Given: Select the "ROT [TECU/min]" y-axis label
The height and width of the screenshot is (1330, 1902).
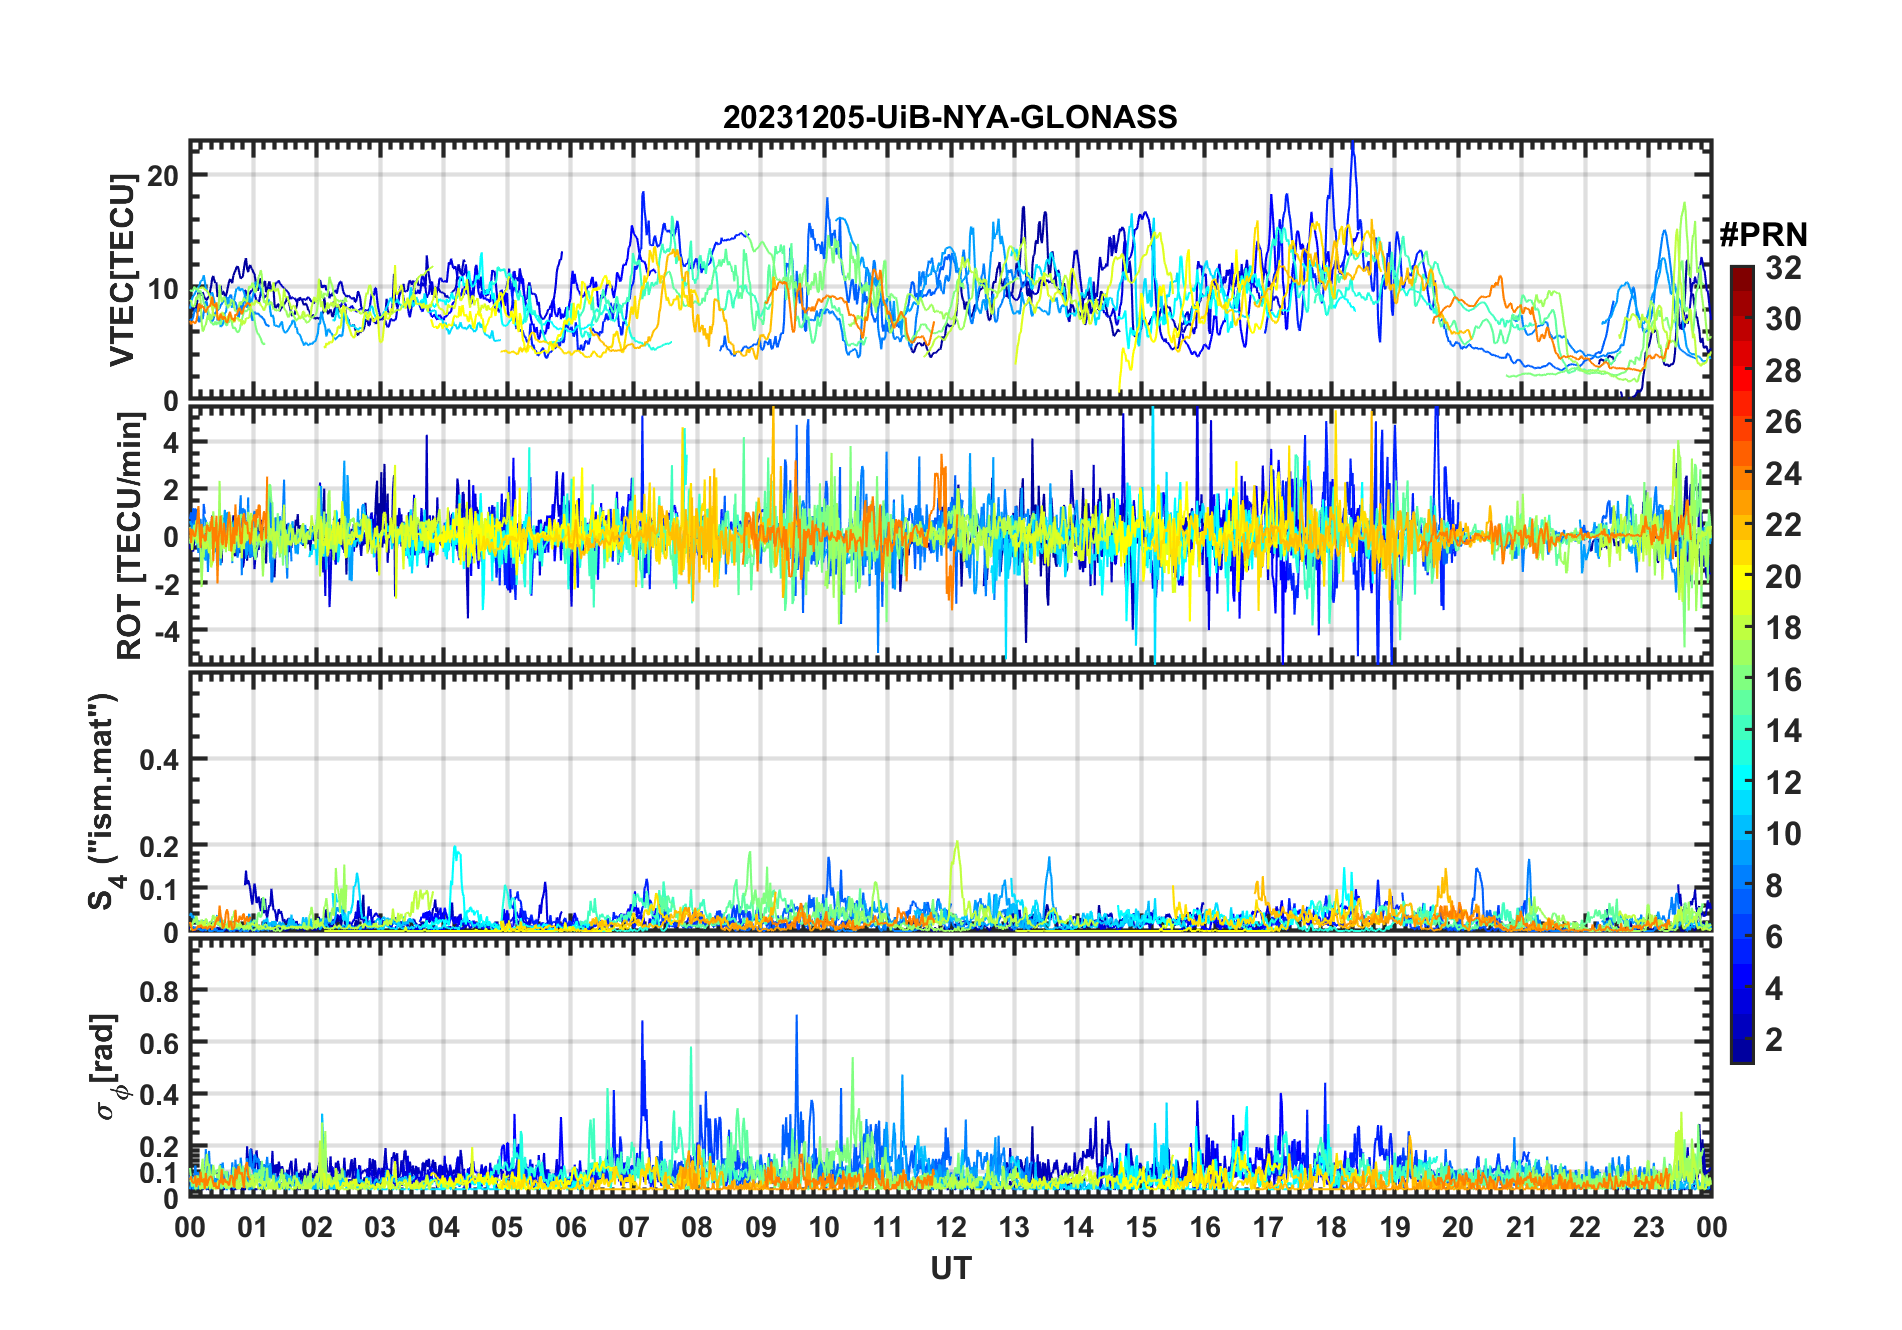Looking at the screenshot, I should 130,536.
